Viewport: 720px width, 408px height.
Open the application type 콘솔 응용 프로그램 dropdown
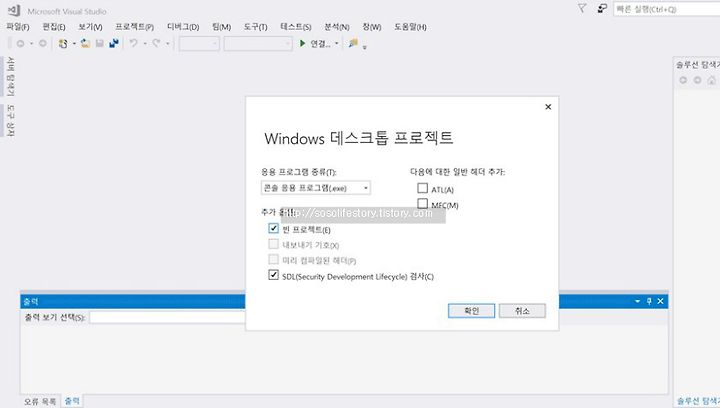(x=316, y=188)
